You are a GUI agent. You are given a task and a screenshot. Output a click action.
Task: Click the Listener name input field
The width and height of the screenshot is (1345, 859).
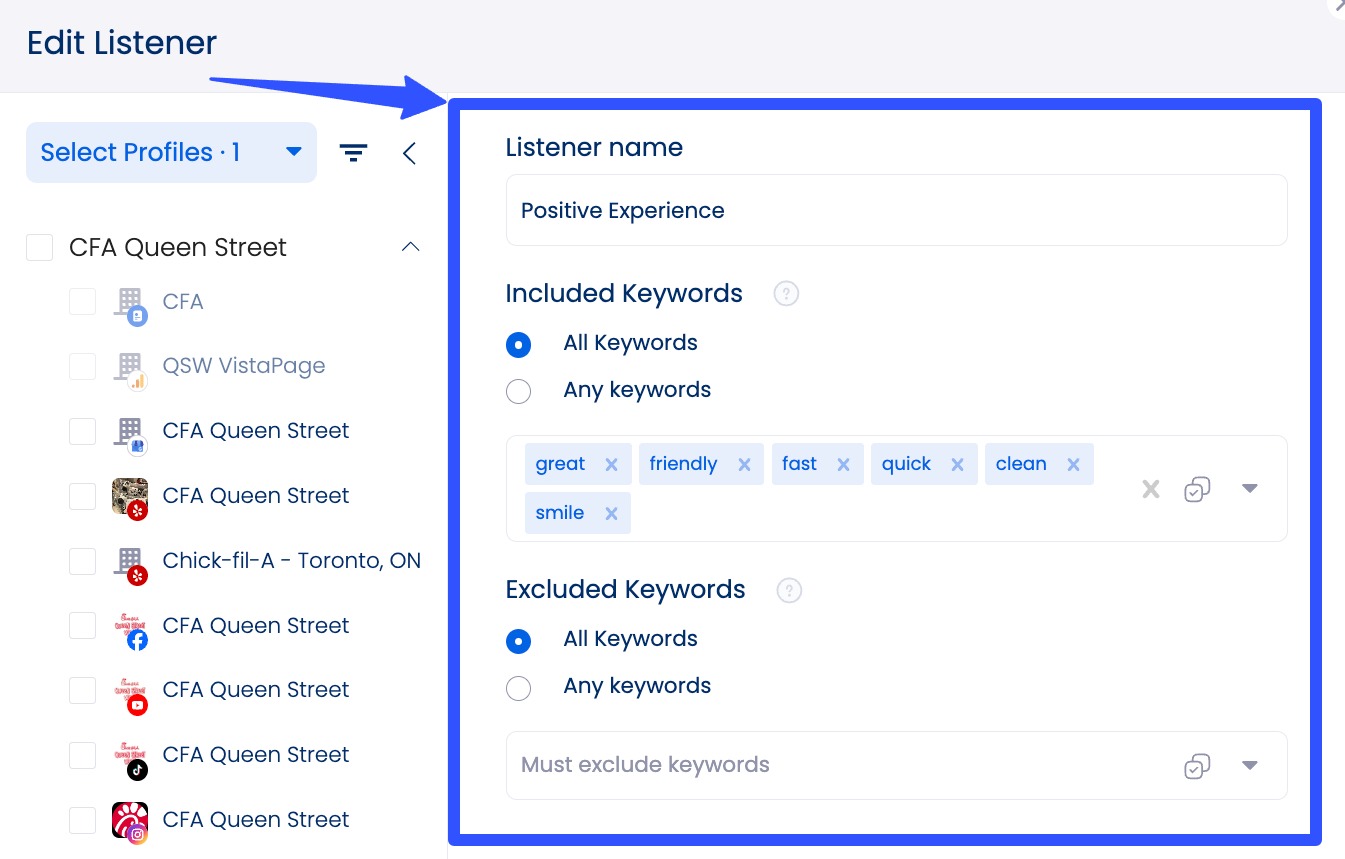point(896,211)
